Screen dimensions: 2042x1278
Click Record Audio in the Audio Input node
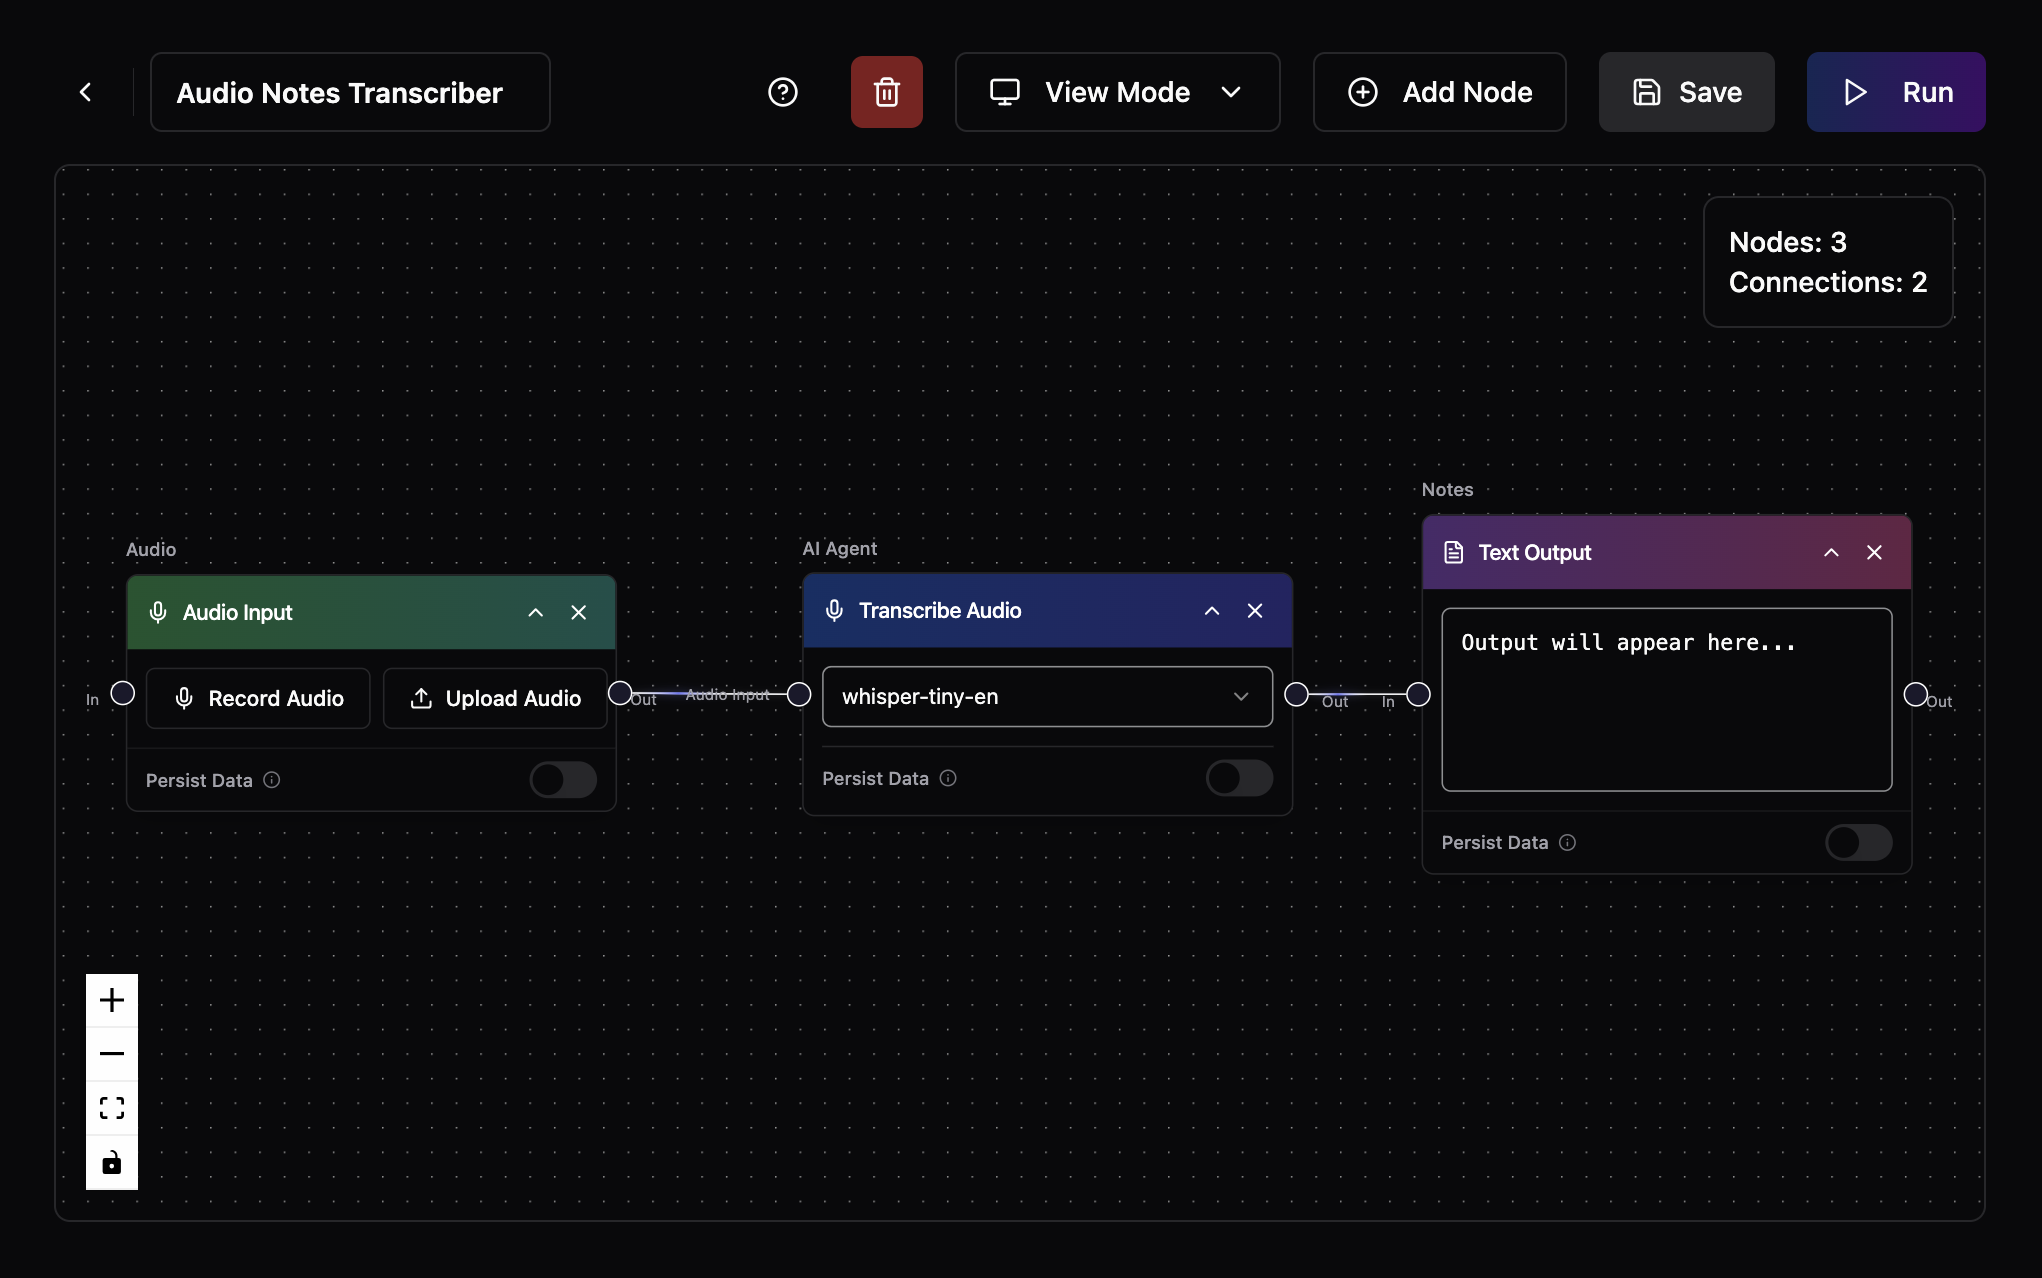click(x=257, y=698)
